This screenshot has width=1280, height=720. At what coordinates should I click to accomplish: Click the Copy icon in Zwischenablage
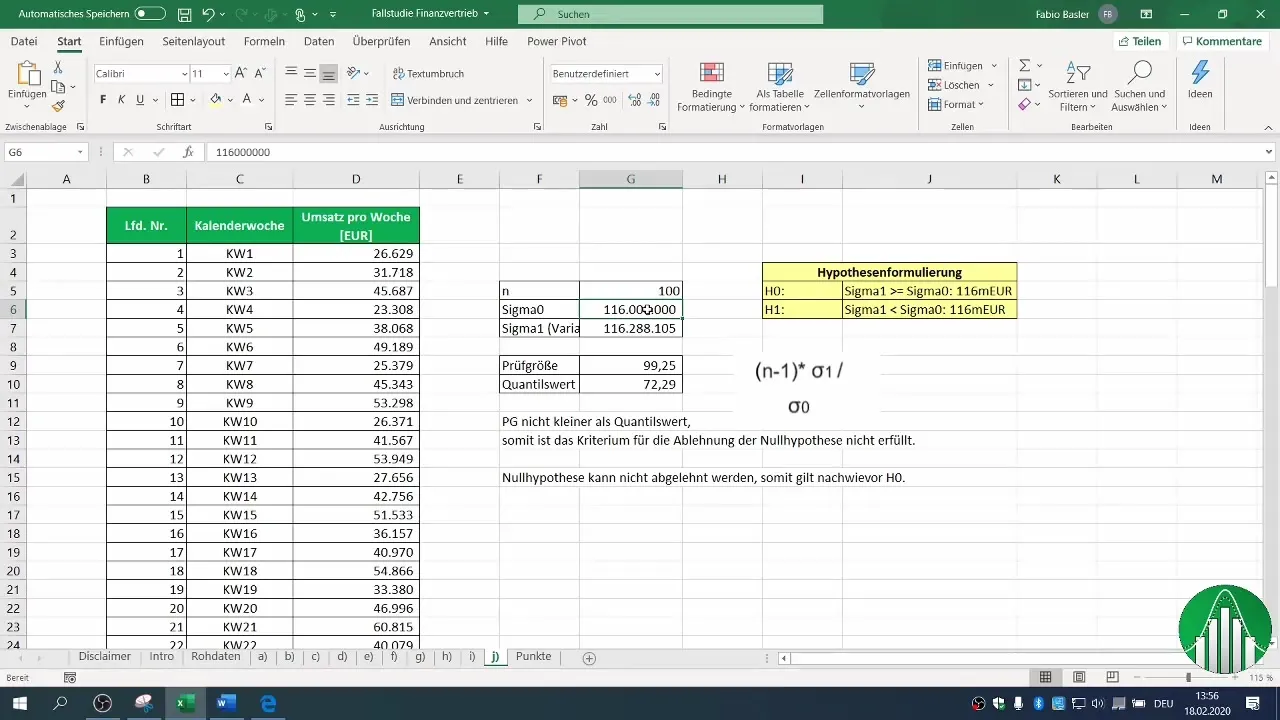58,87
